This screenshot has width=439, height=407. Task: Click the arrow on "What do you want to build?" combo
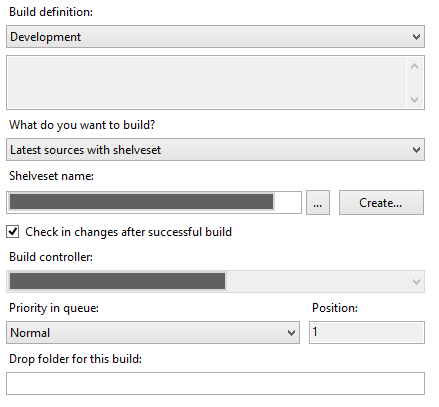point(416,150)
